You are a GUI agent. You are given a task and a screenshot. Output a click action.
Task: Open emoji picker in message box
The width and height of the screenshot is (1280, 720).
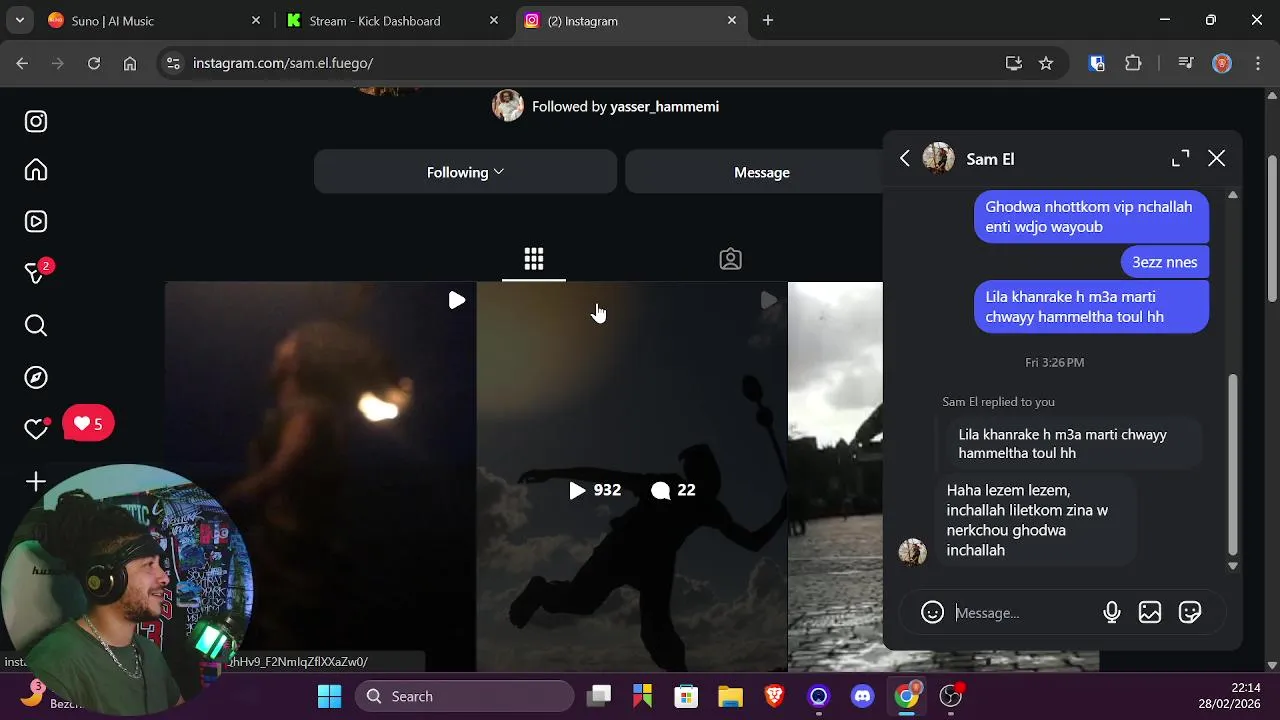[932, 613]
